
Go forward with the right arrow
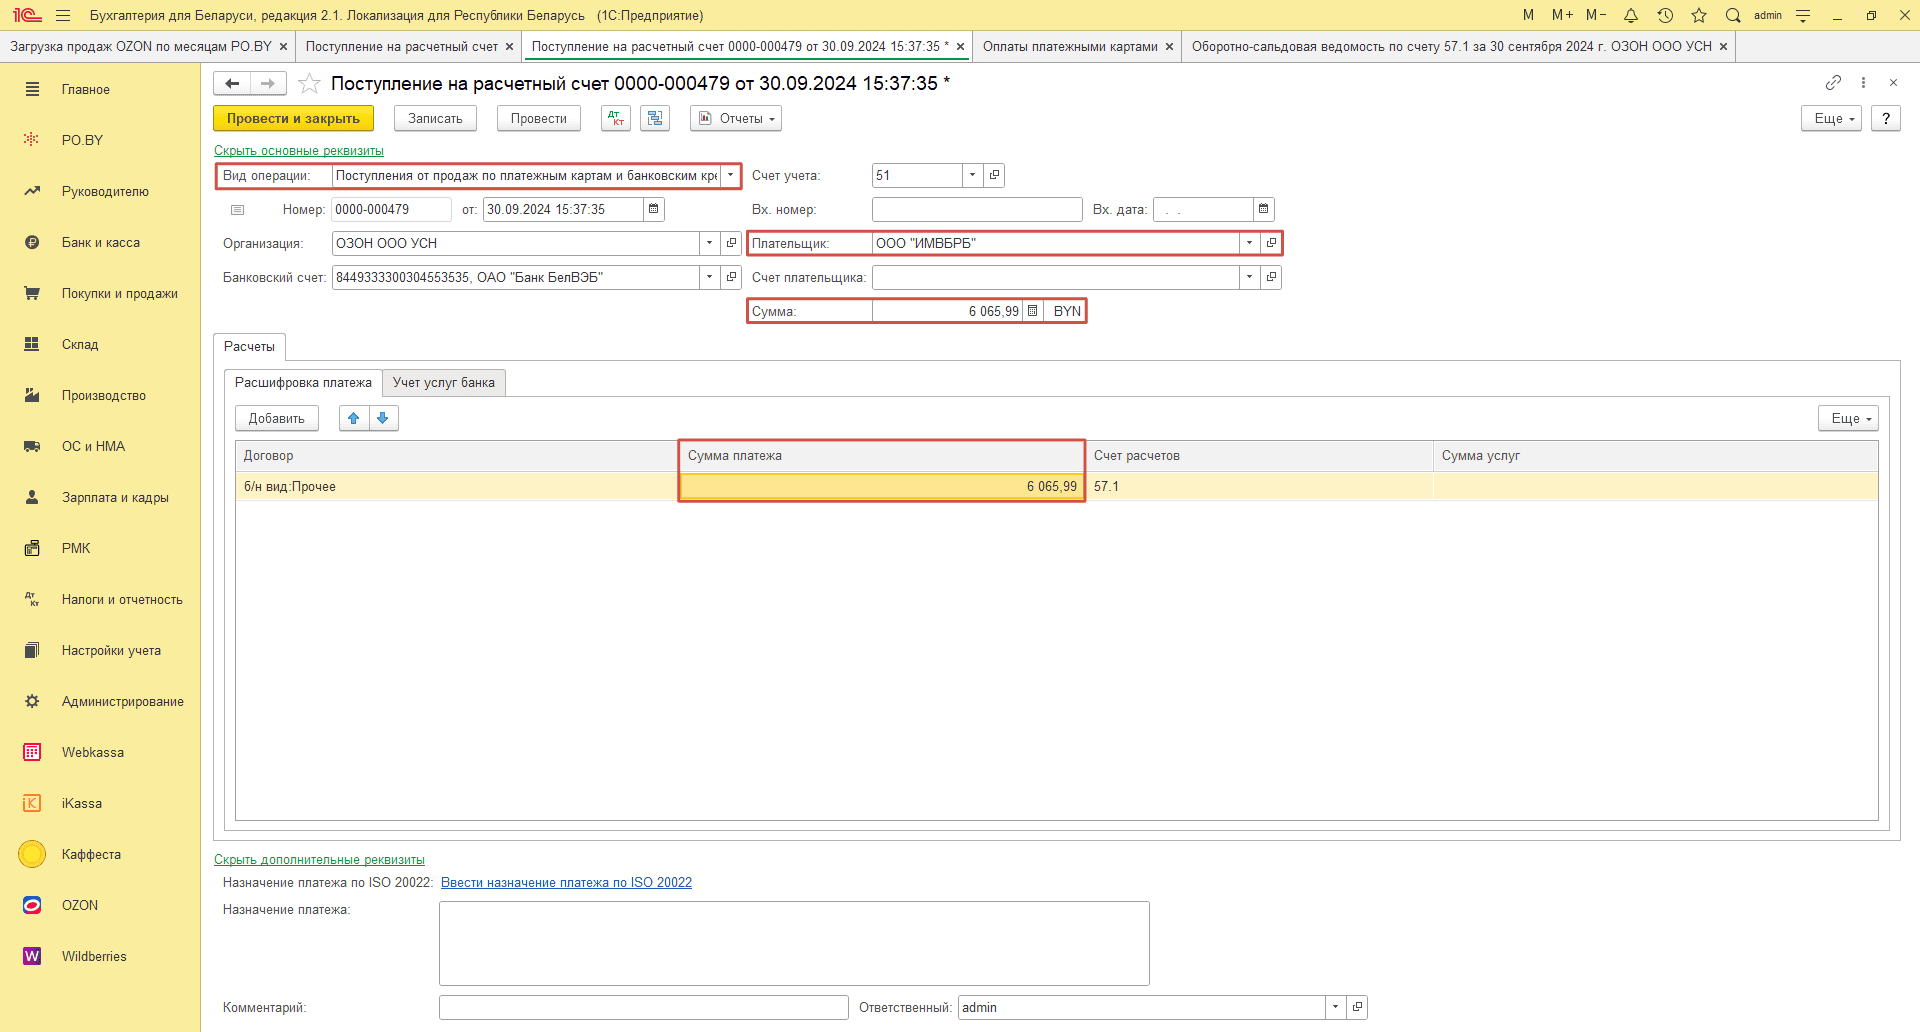click(x=268, y=83)
